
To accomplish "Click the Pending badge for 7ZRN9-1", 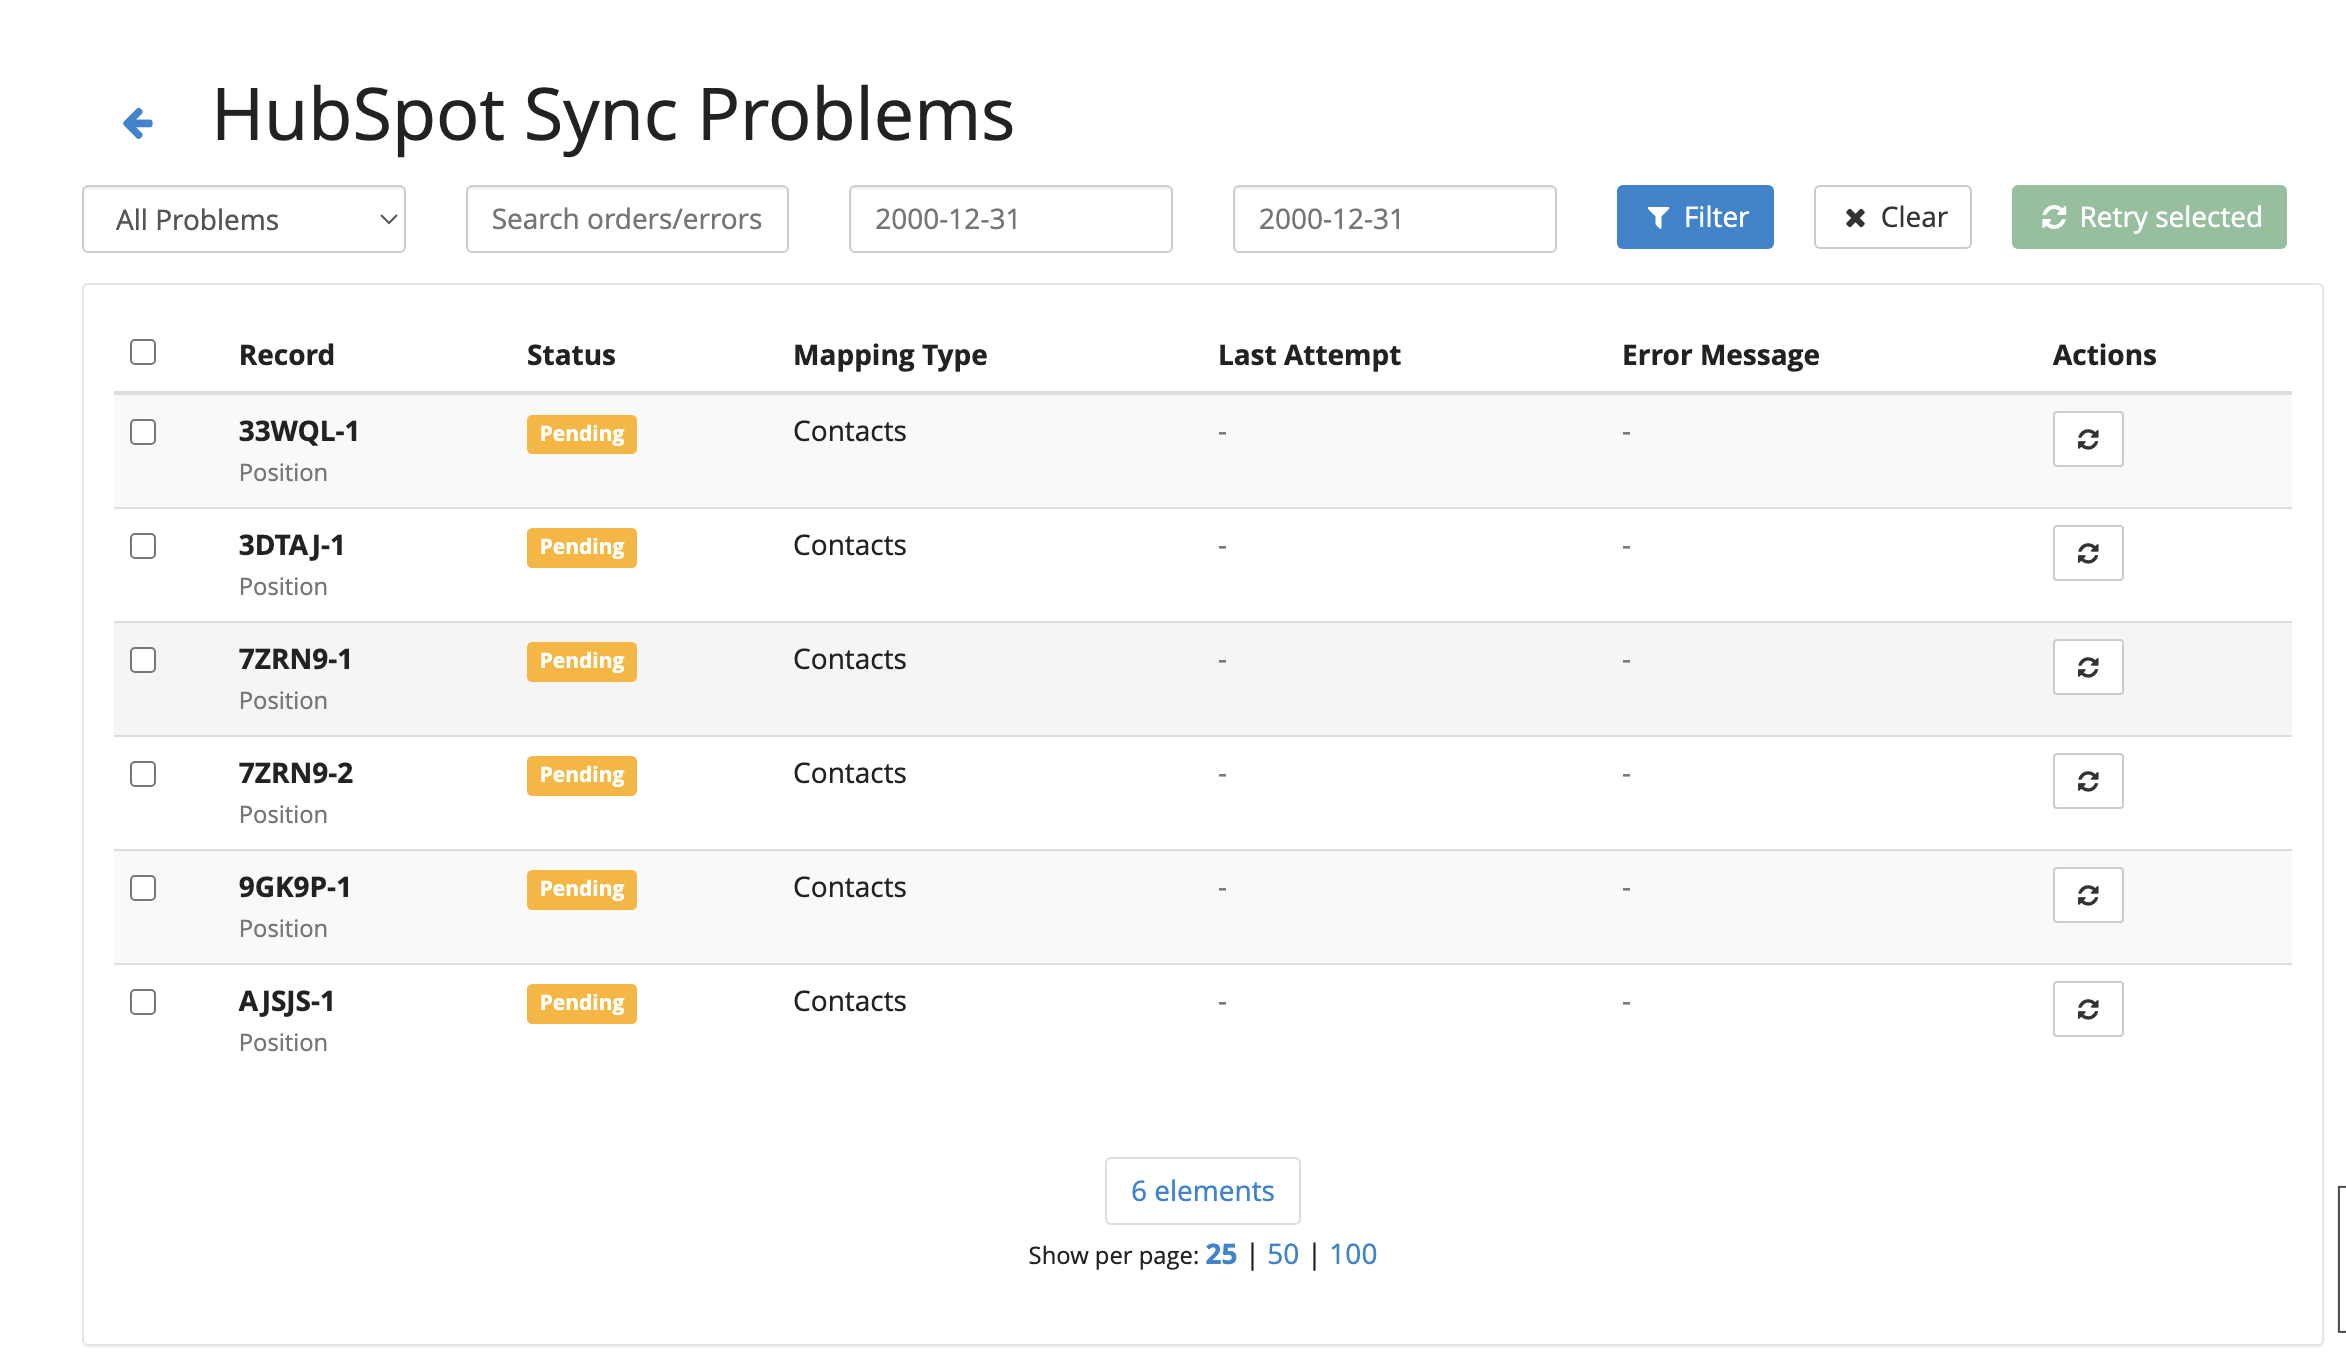I will point(582,661).
